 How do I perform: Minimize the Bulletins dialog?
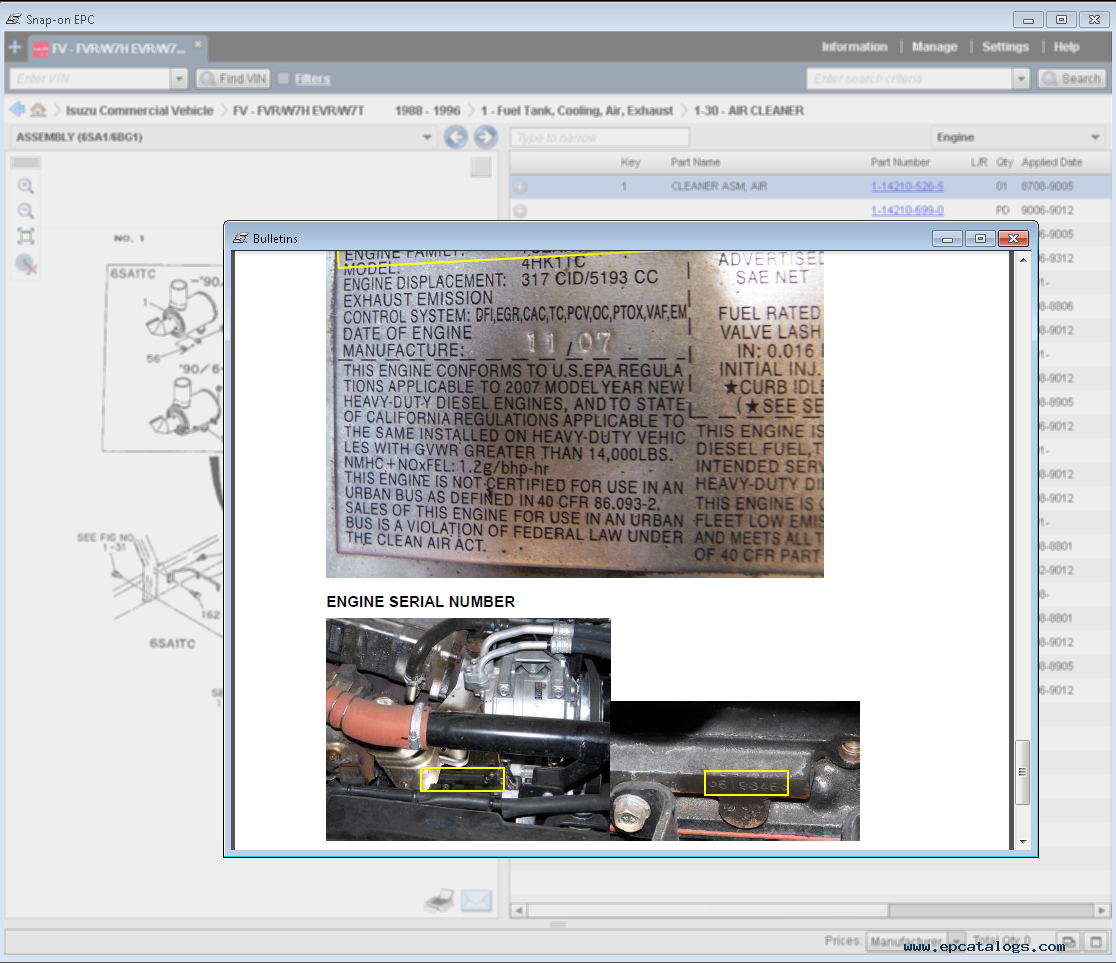(947, 238)
